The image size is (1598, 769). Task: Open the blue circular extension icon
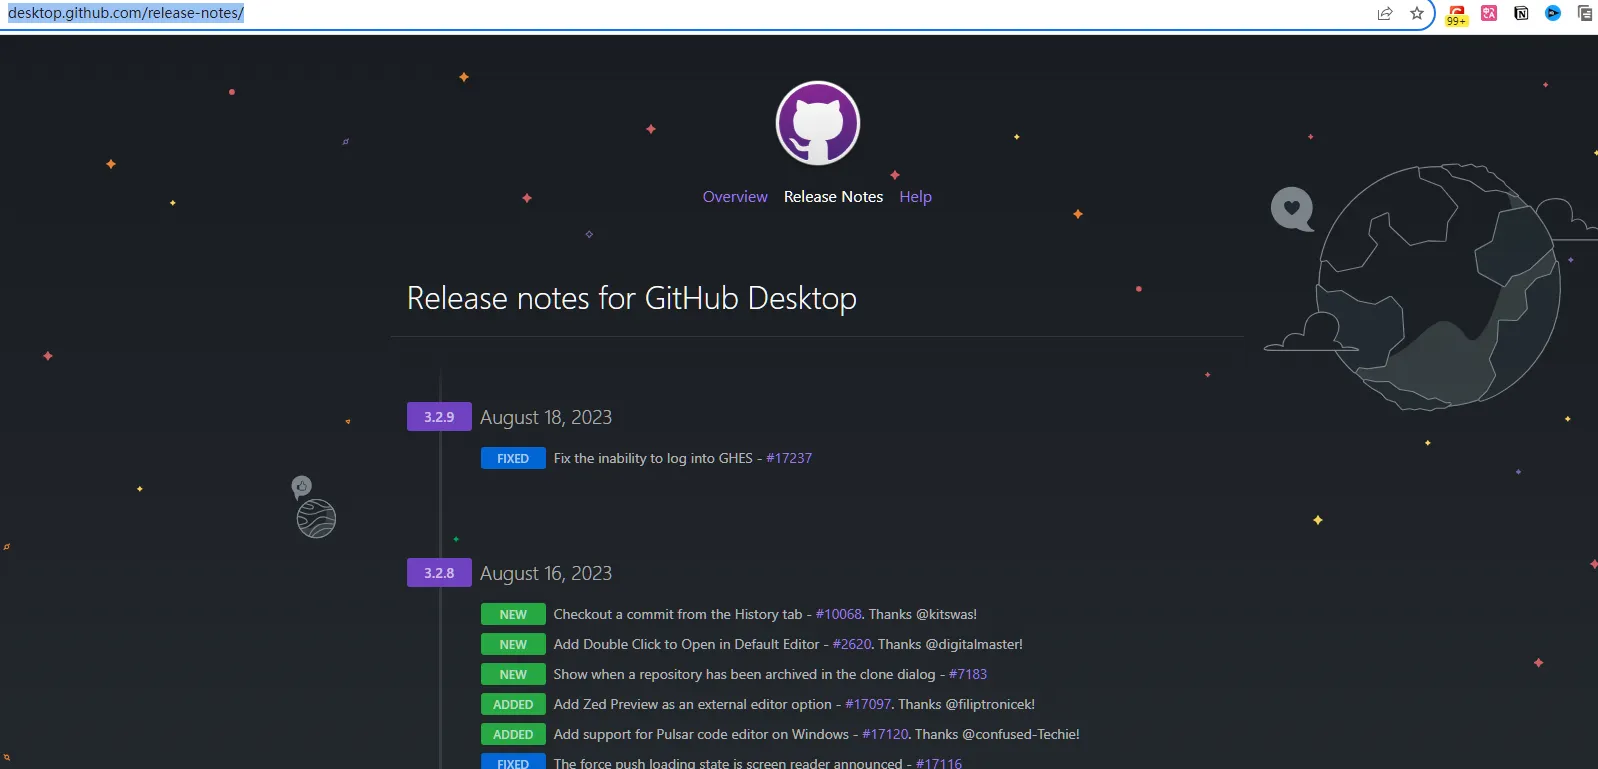1553,13
